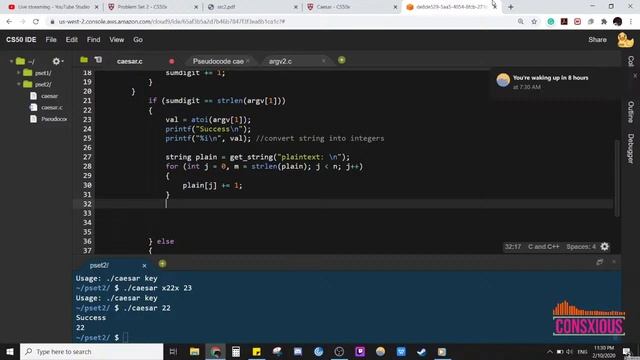Select the caesar file in tree
The height and width of the screenshot is (360, 640).
(x=49, y=96)
